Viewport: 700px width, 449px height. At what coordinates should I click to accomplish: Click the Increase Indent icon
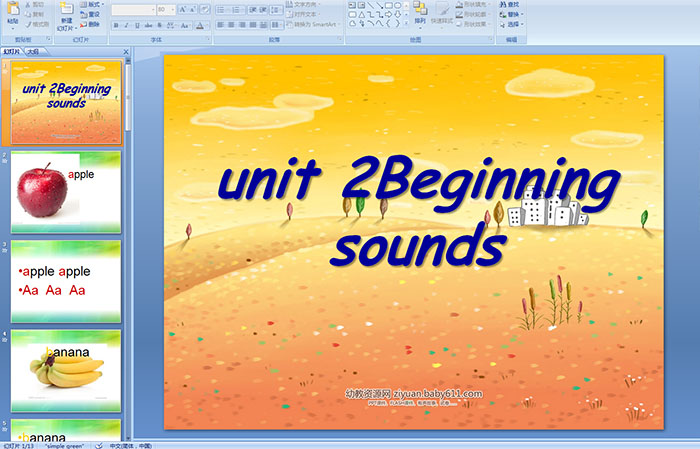(263, 10)
